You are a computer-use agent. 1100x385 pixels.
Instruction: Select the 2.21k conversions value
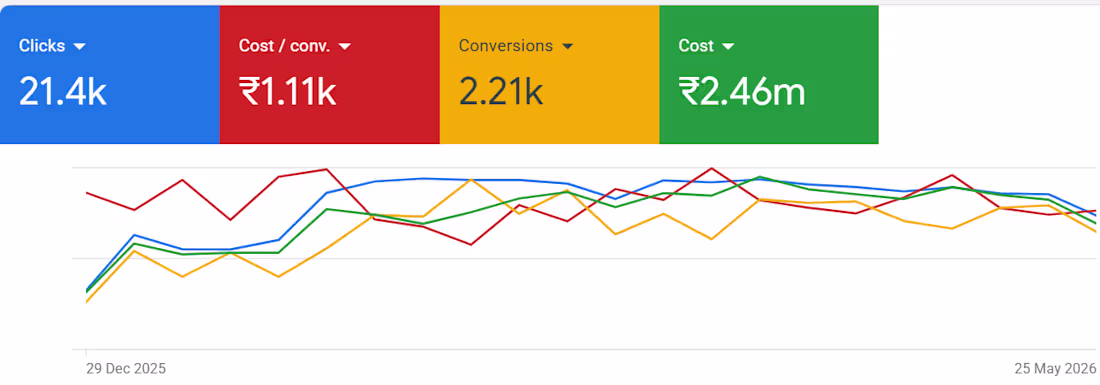(500, 92)
